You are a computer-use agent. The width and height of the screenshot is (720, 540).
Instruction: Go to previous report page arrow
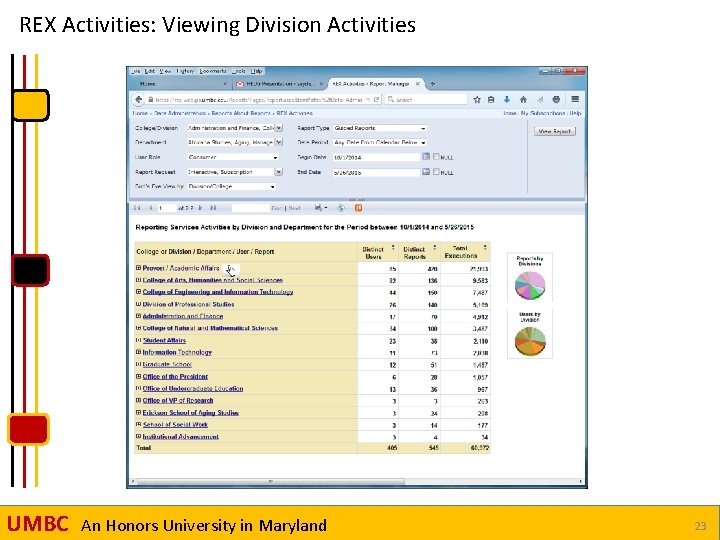coord(150,208)
